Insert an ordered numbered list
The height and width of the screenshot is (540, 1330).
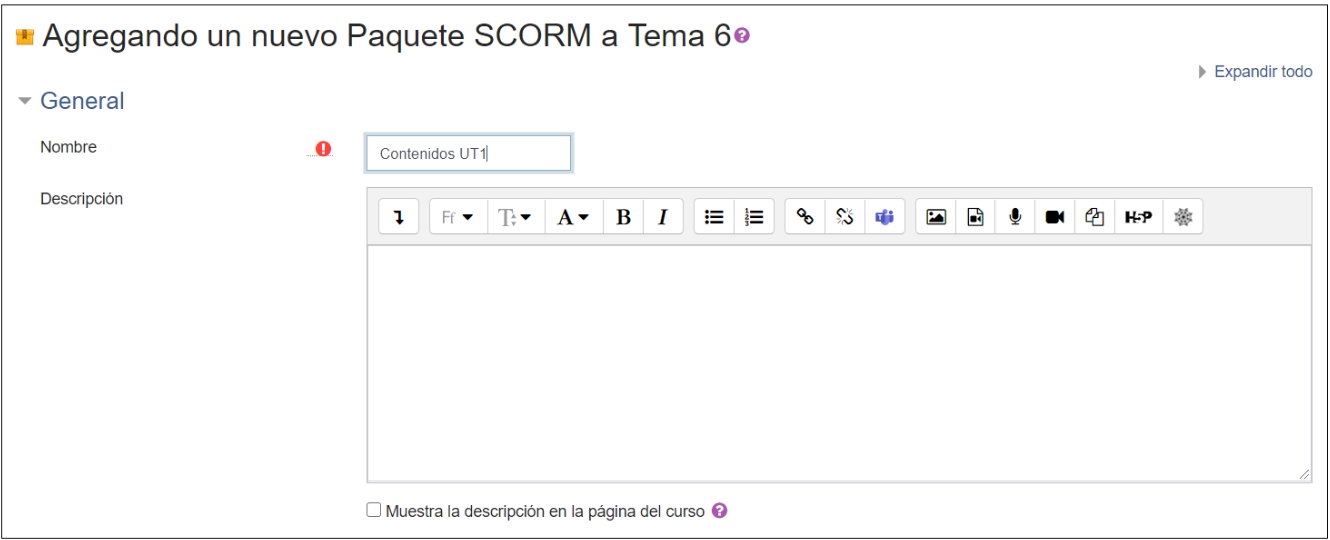754,217
